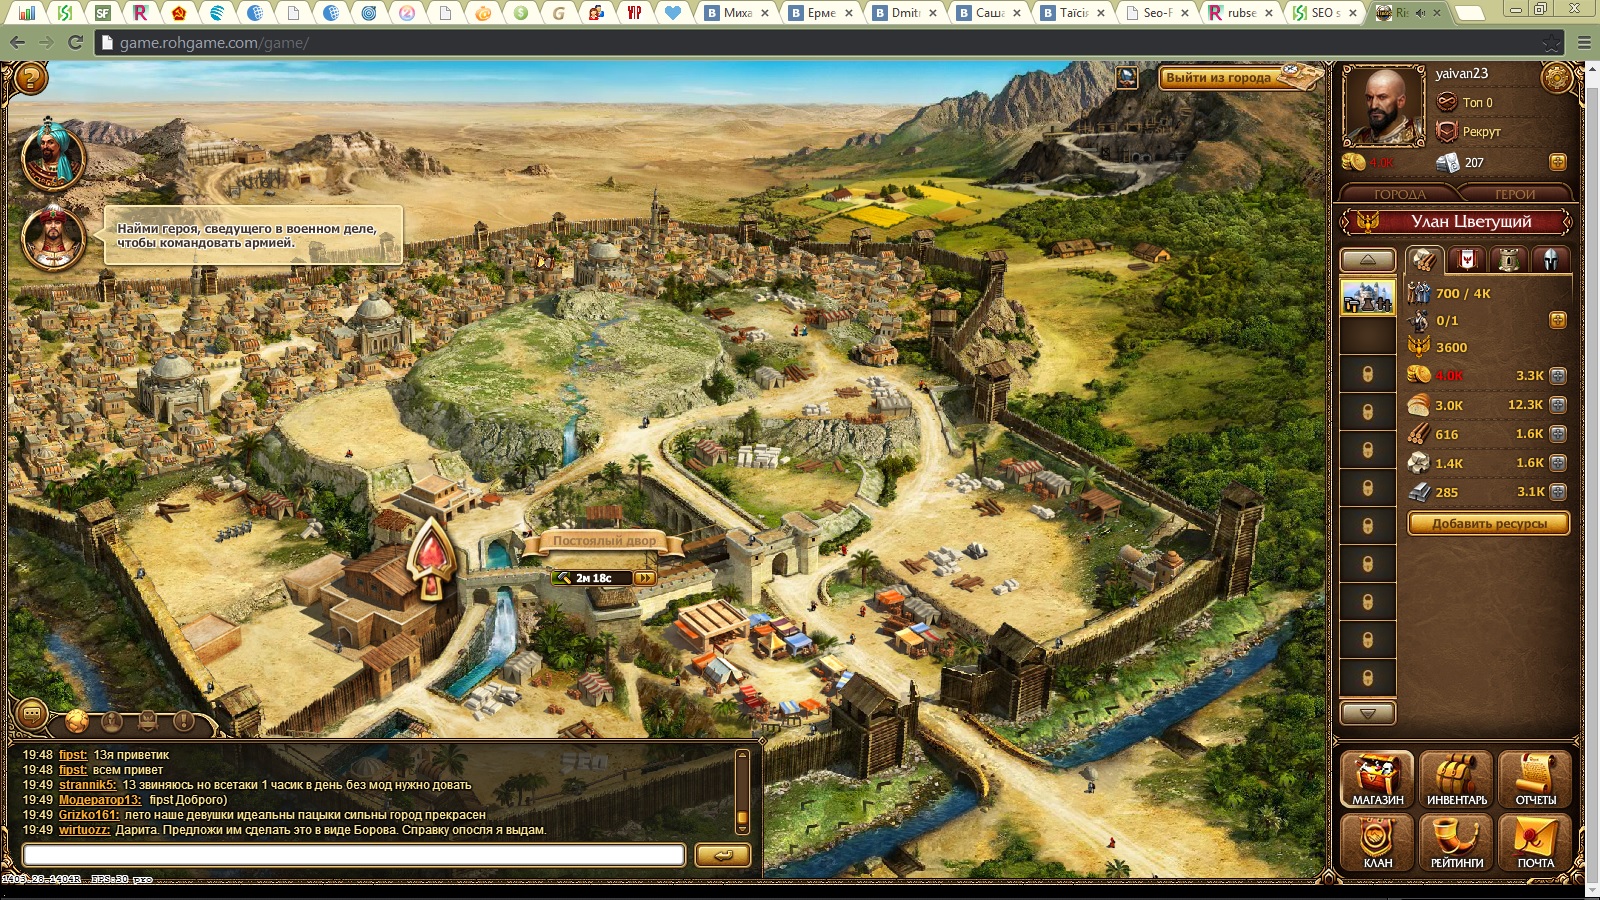
Task: Open the resources tab with logs icon
Action: point(1424,260)
